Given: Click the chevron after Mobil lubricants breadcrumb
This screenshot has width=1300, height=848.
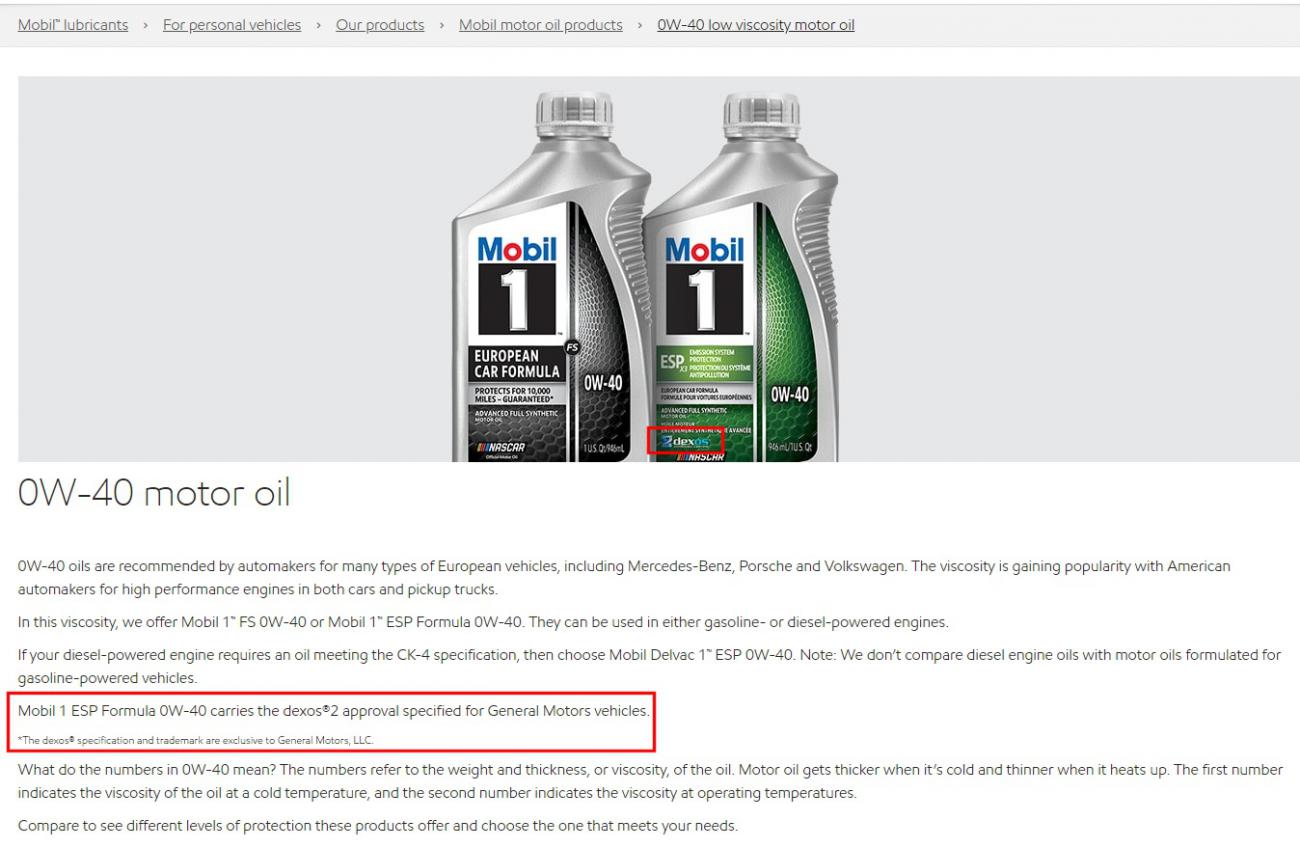Looking at the screenshot, I should 146,25.
